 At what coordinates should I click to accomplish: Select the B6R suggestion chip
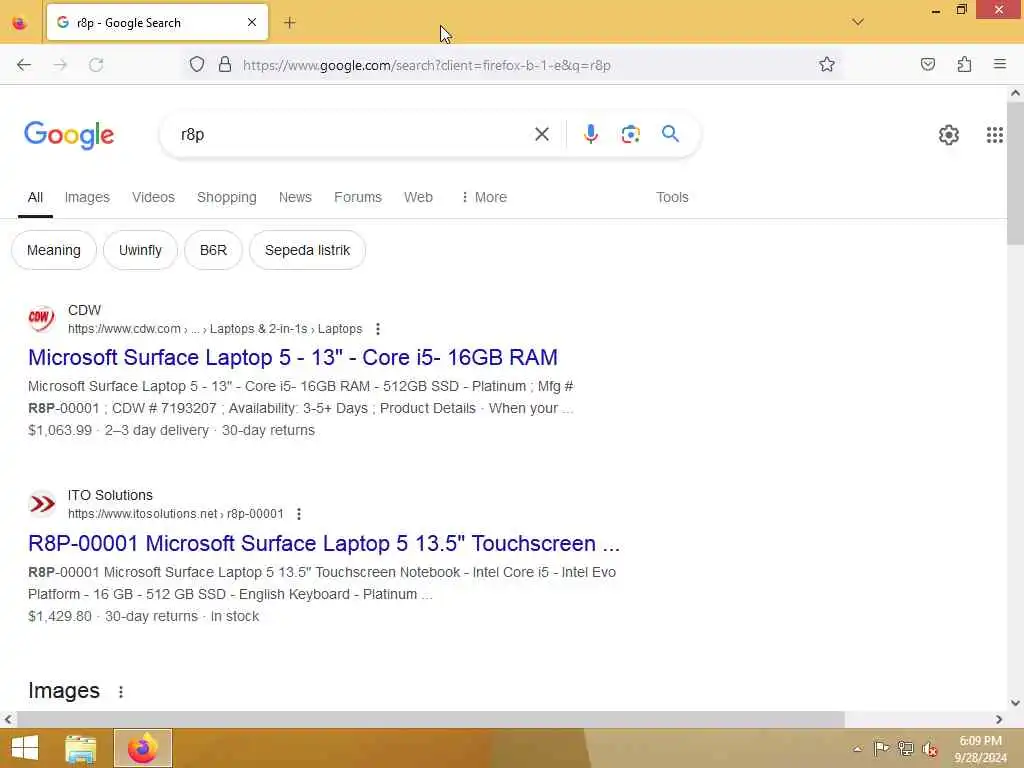(x=213, y=250)
